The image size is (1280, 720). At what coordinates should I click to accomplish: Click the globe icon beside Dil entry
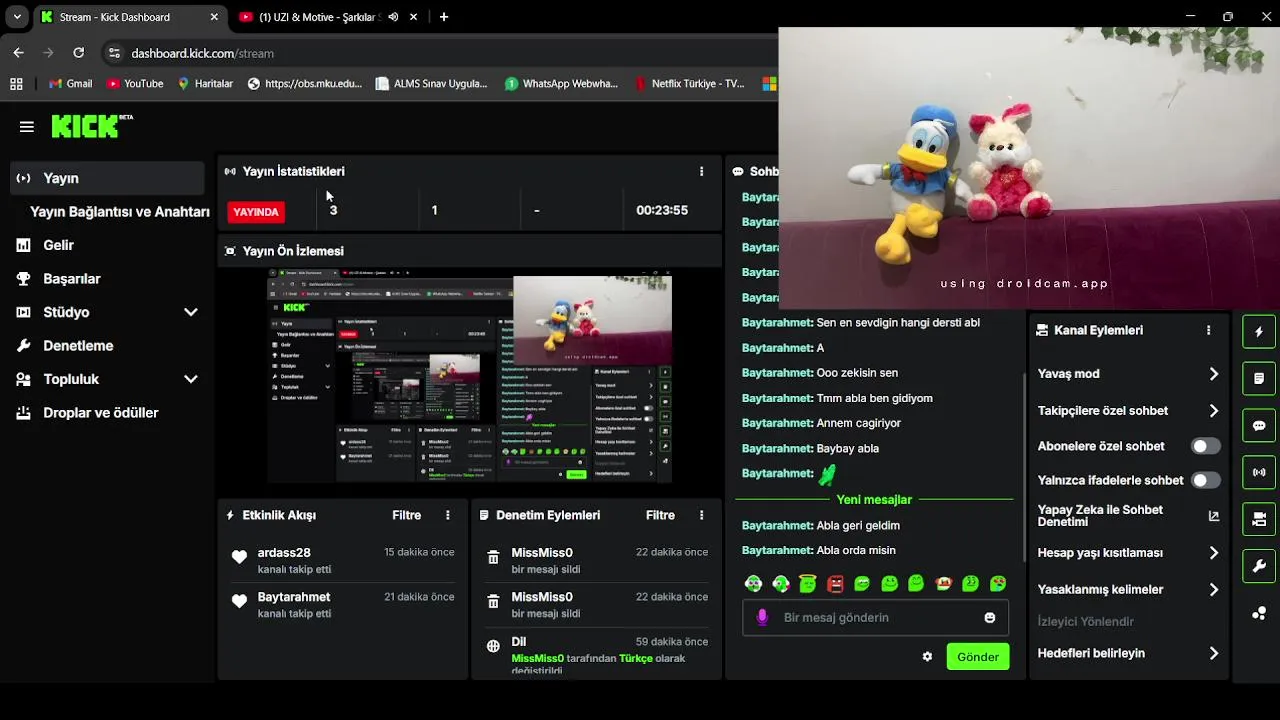coord(493,646)
